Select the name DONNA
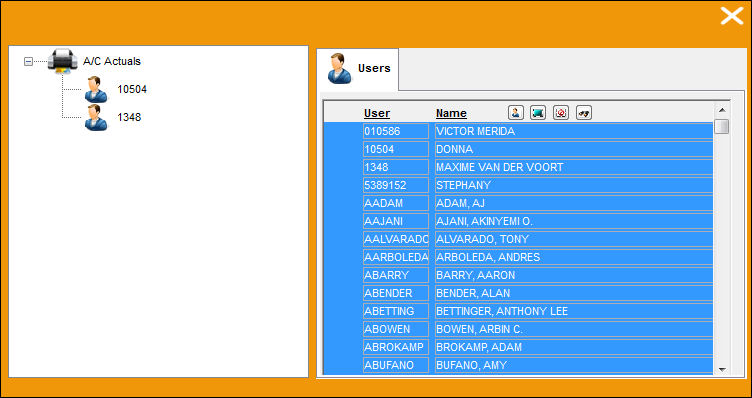The height and width of the screenshot is (398, 752). coord(574,149)
